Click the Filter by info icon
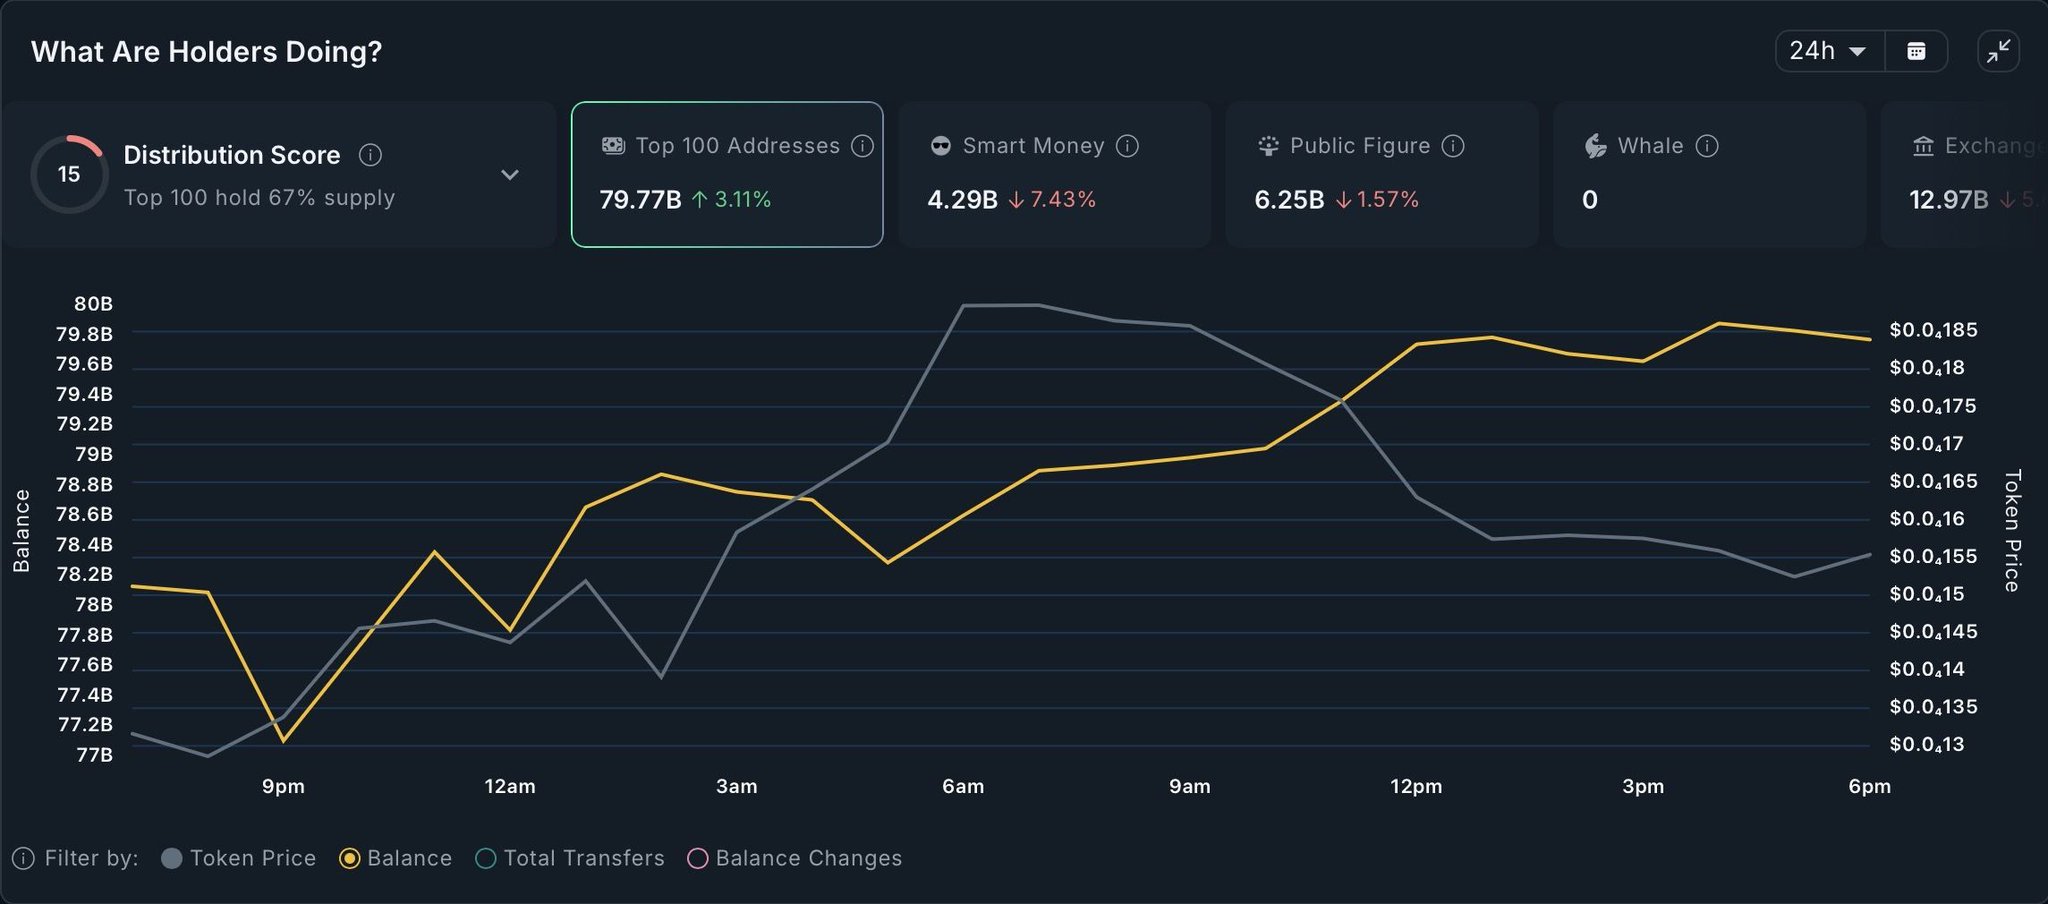Viewport: 2048px width, 904px height. pyautogui.click(x=23, y=858)
